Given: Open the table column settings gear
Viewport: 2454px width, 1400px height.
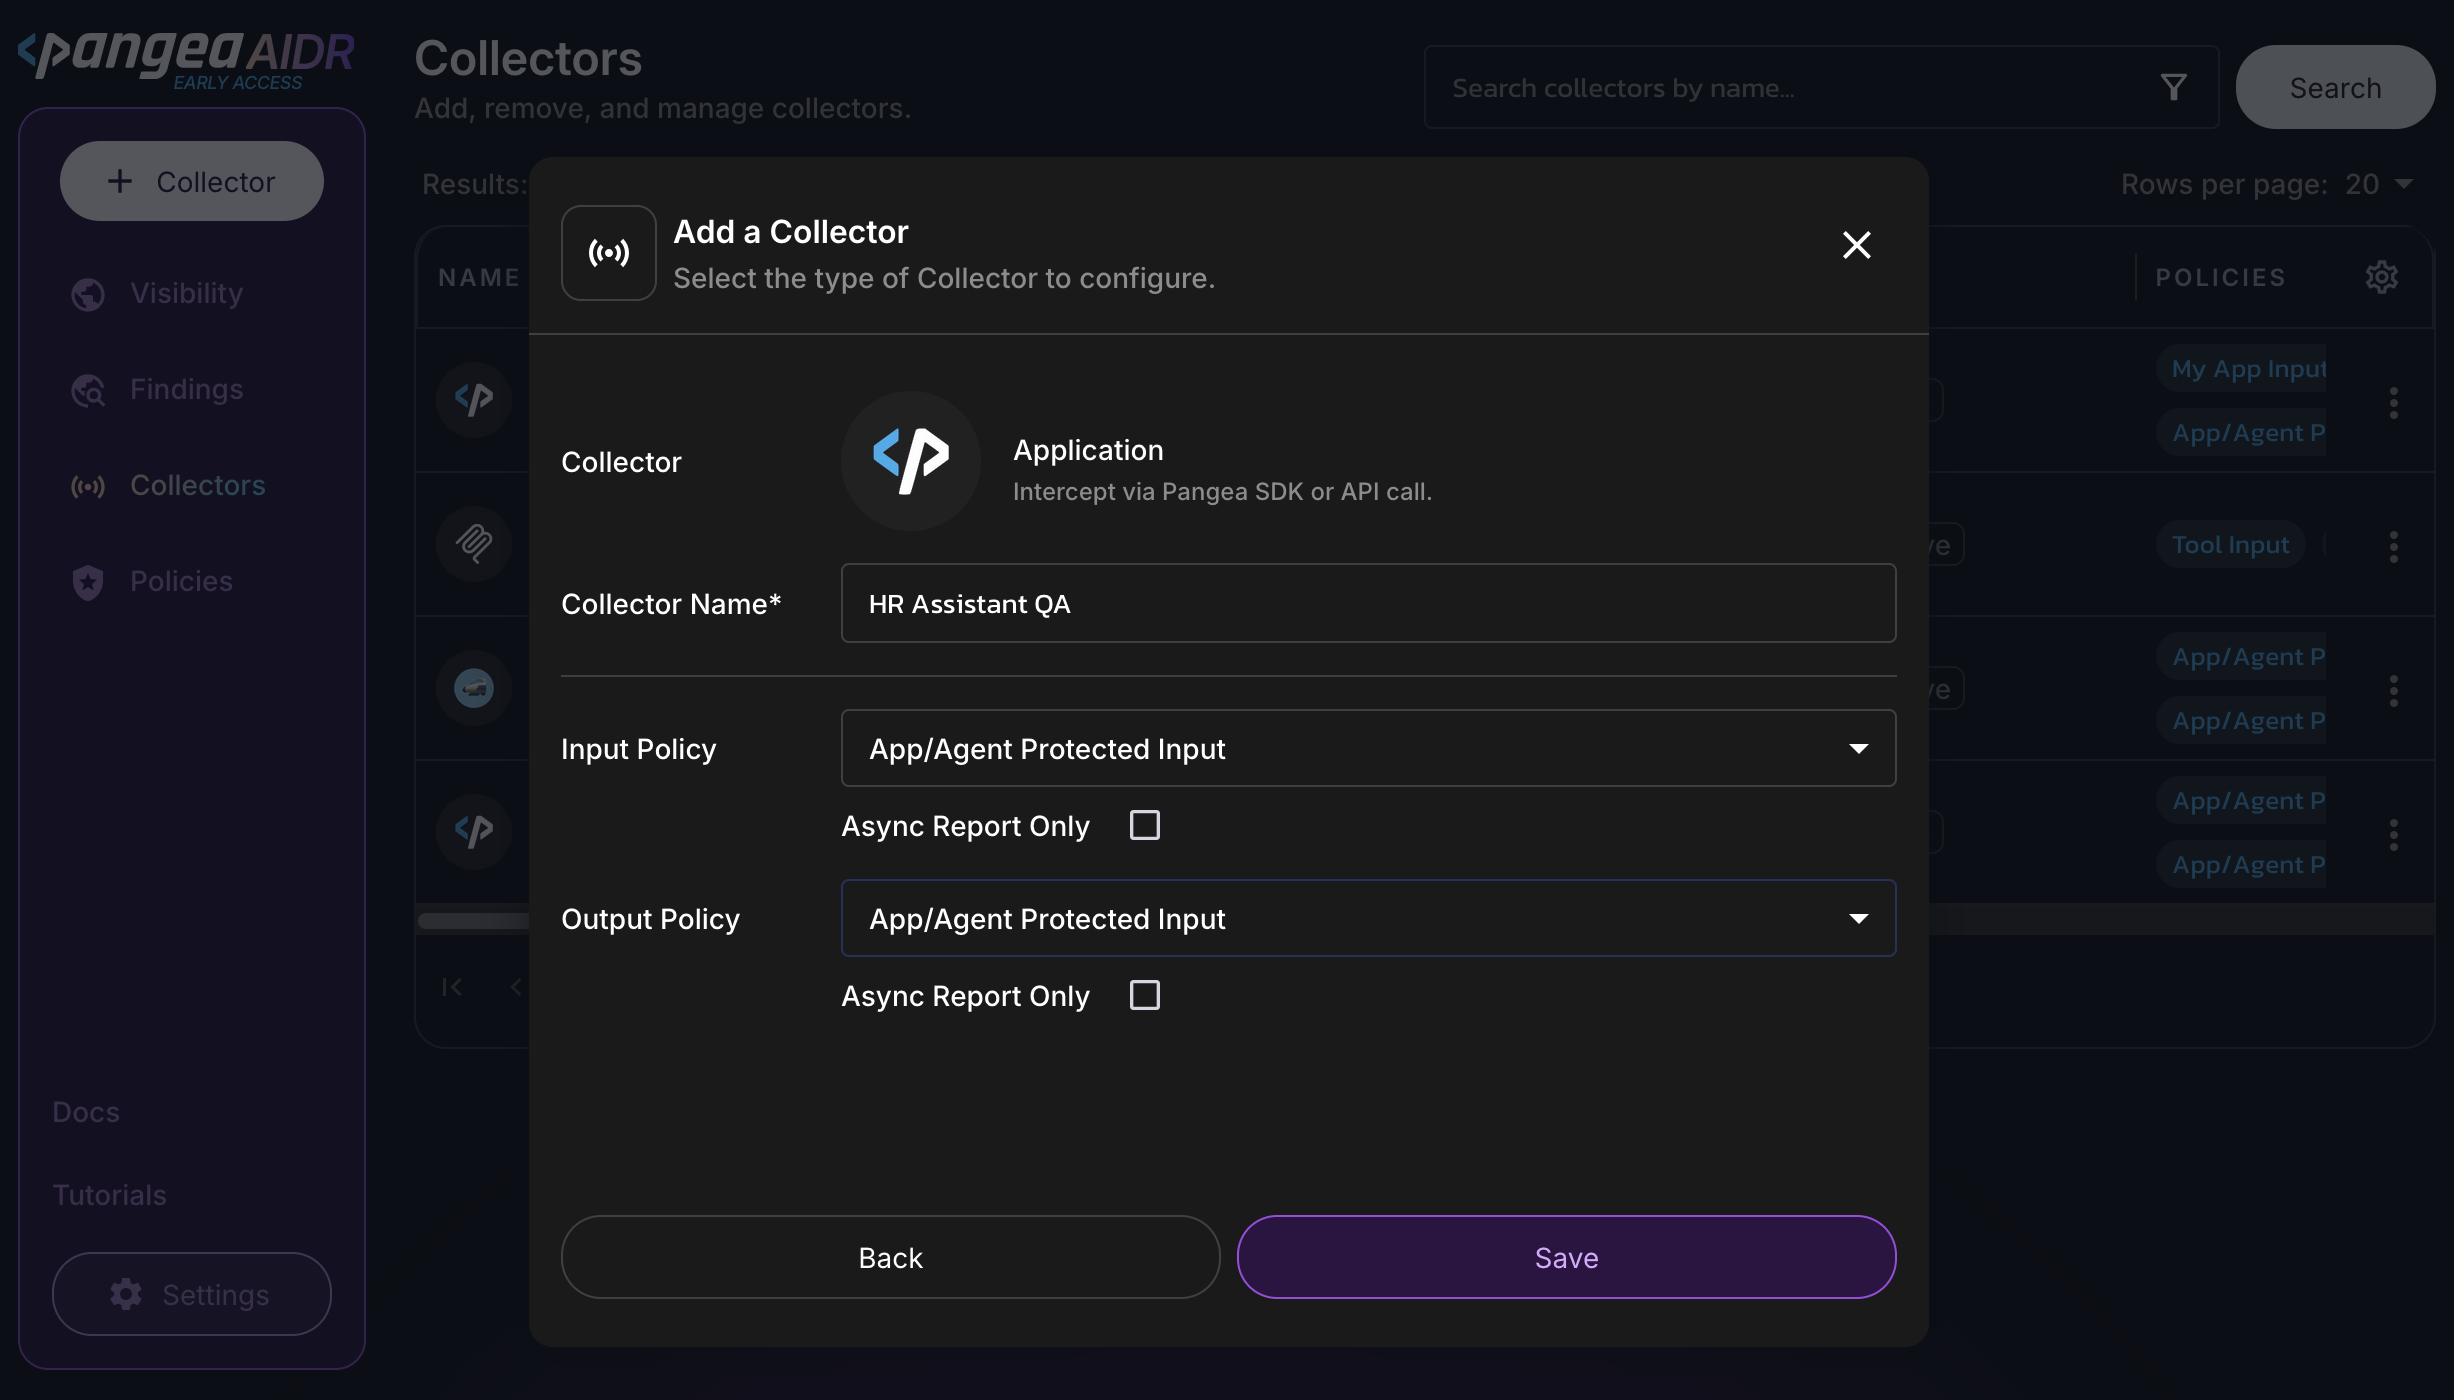Looking at the screenshot, I should (x=2381, y=277).
